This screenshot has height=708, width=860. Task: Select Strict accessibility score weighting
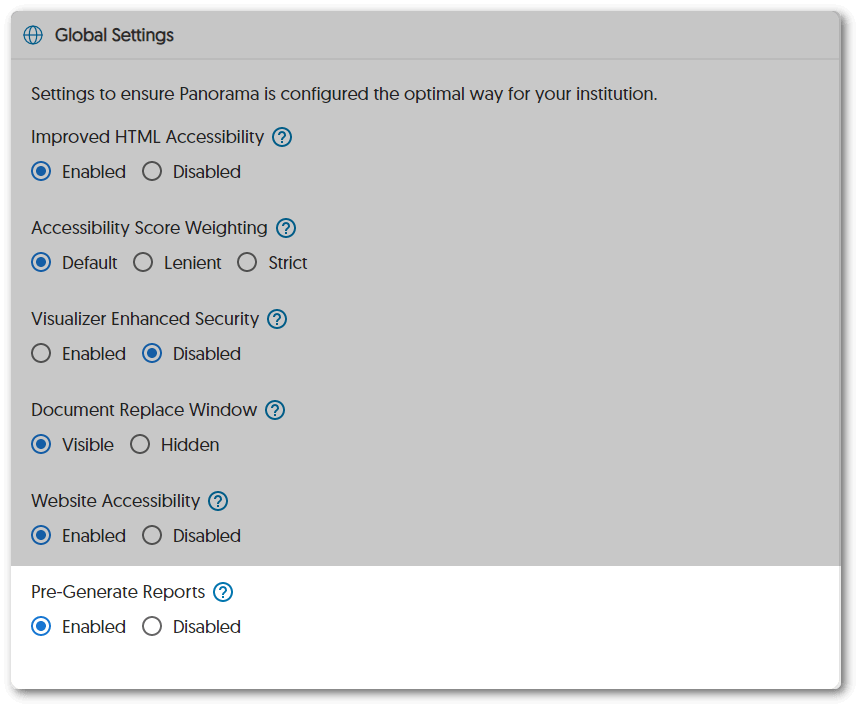[x=247, y=263]
